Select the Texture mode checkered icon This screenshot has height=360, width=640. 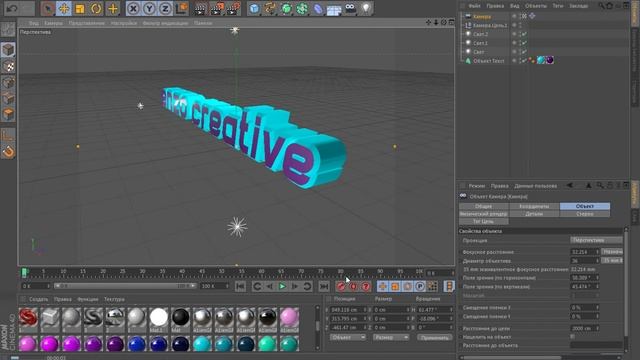(x=8, y=66)
